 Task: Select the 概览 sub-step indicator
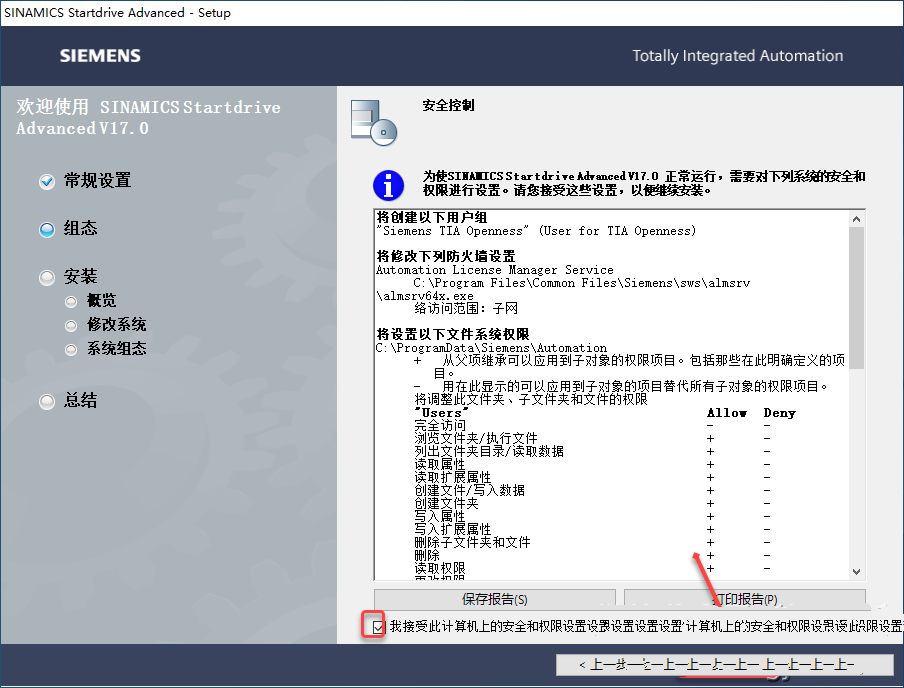pyautogui.click(x=71, y=301)
